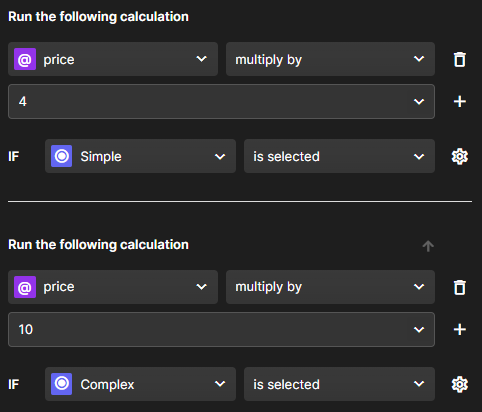Open the second price variable dropdown
Screen dimensions: 482x412
click(x=113, y=287)
